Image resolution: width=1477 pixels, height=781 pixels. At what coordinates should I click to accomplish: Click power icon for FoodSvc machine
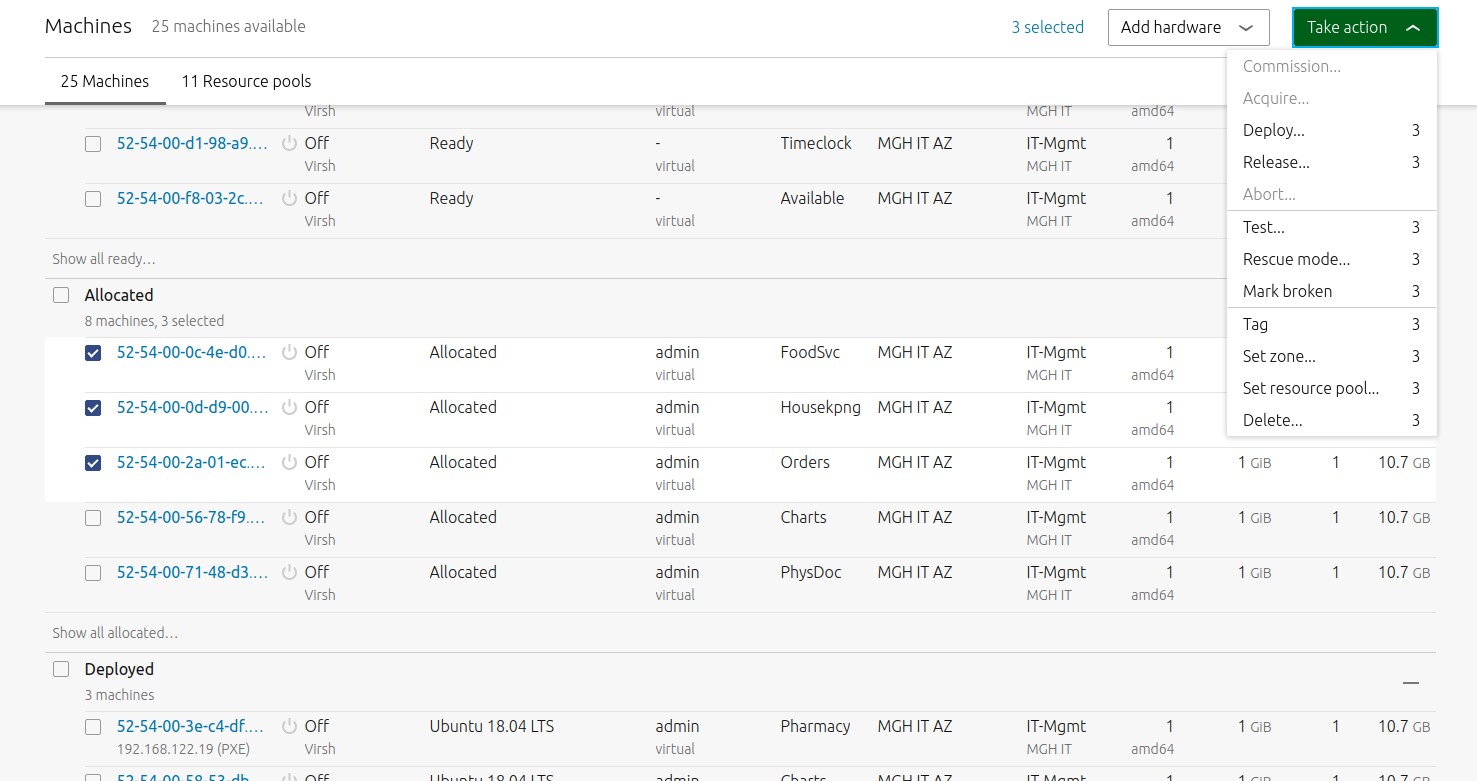point(290,353)
